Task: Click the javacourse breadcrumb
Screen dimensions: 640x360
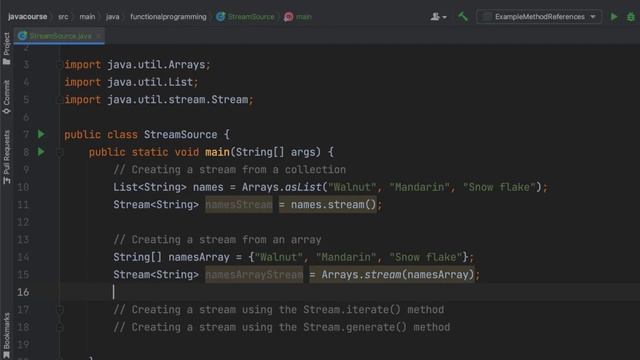Action: [27, 17]
